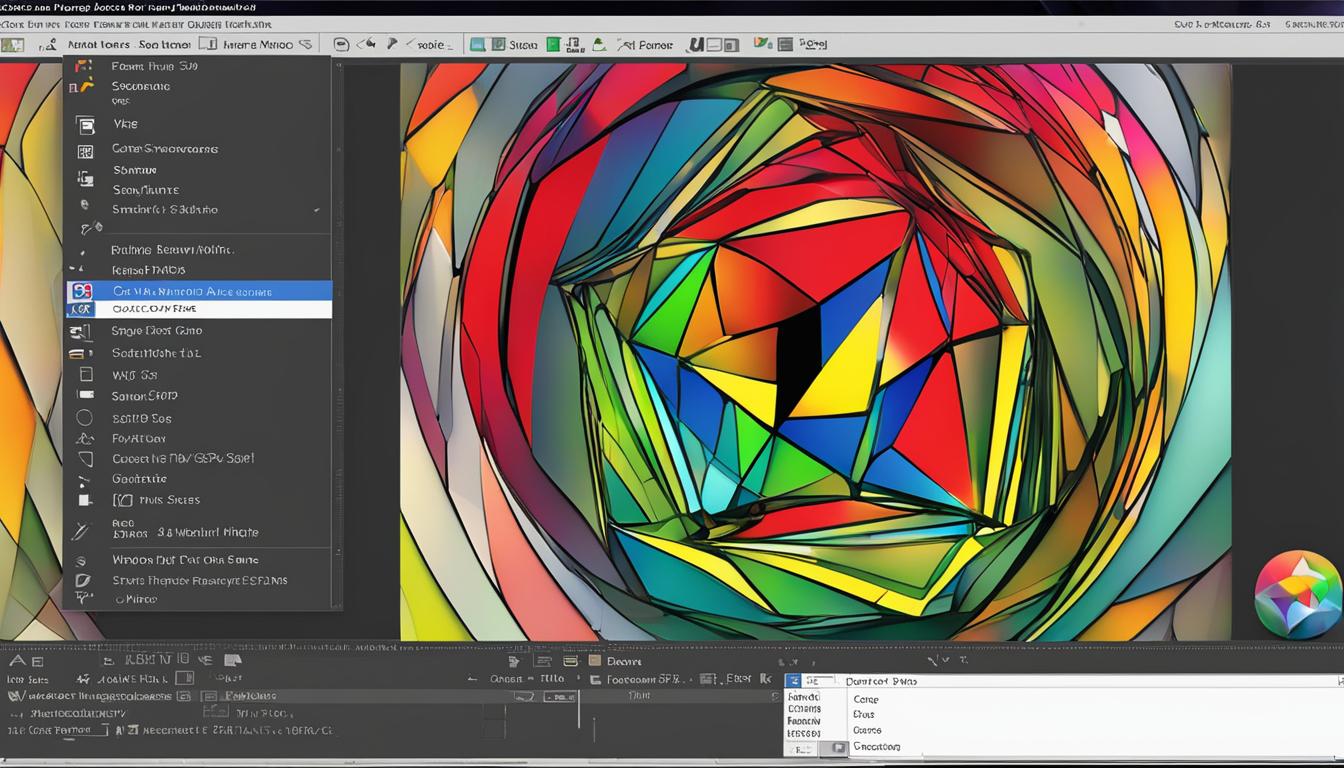
Task: Expand the submenu arrow on the Standard Schema entry
Action: pyautogui.click(x=317, y=210)
